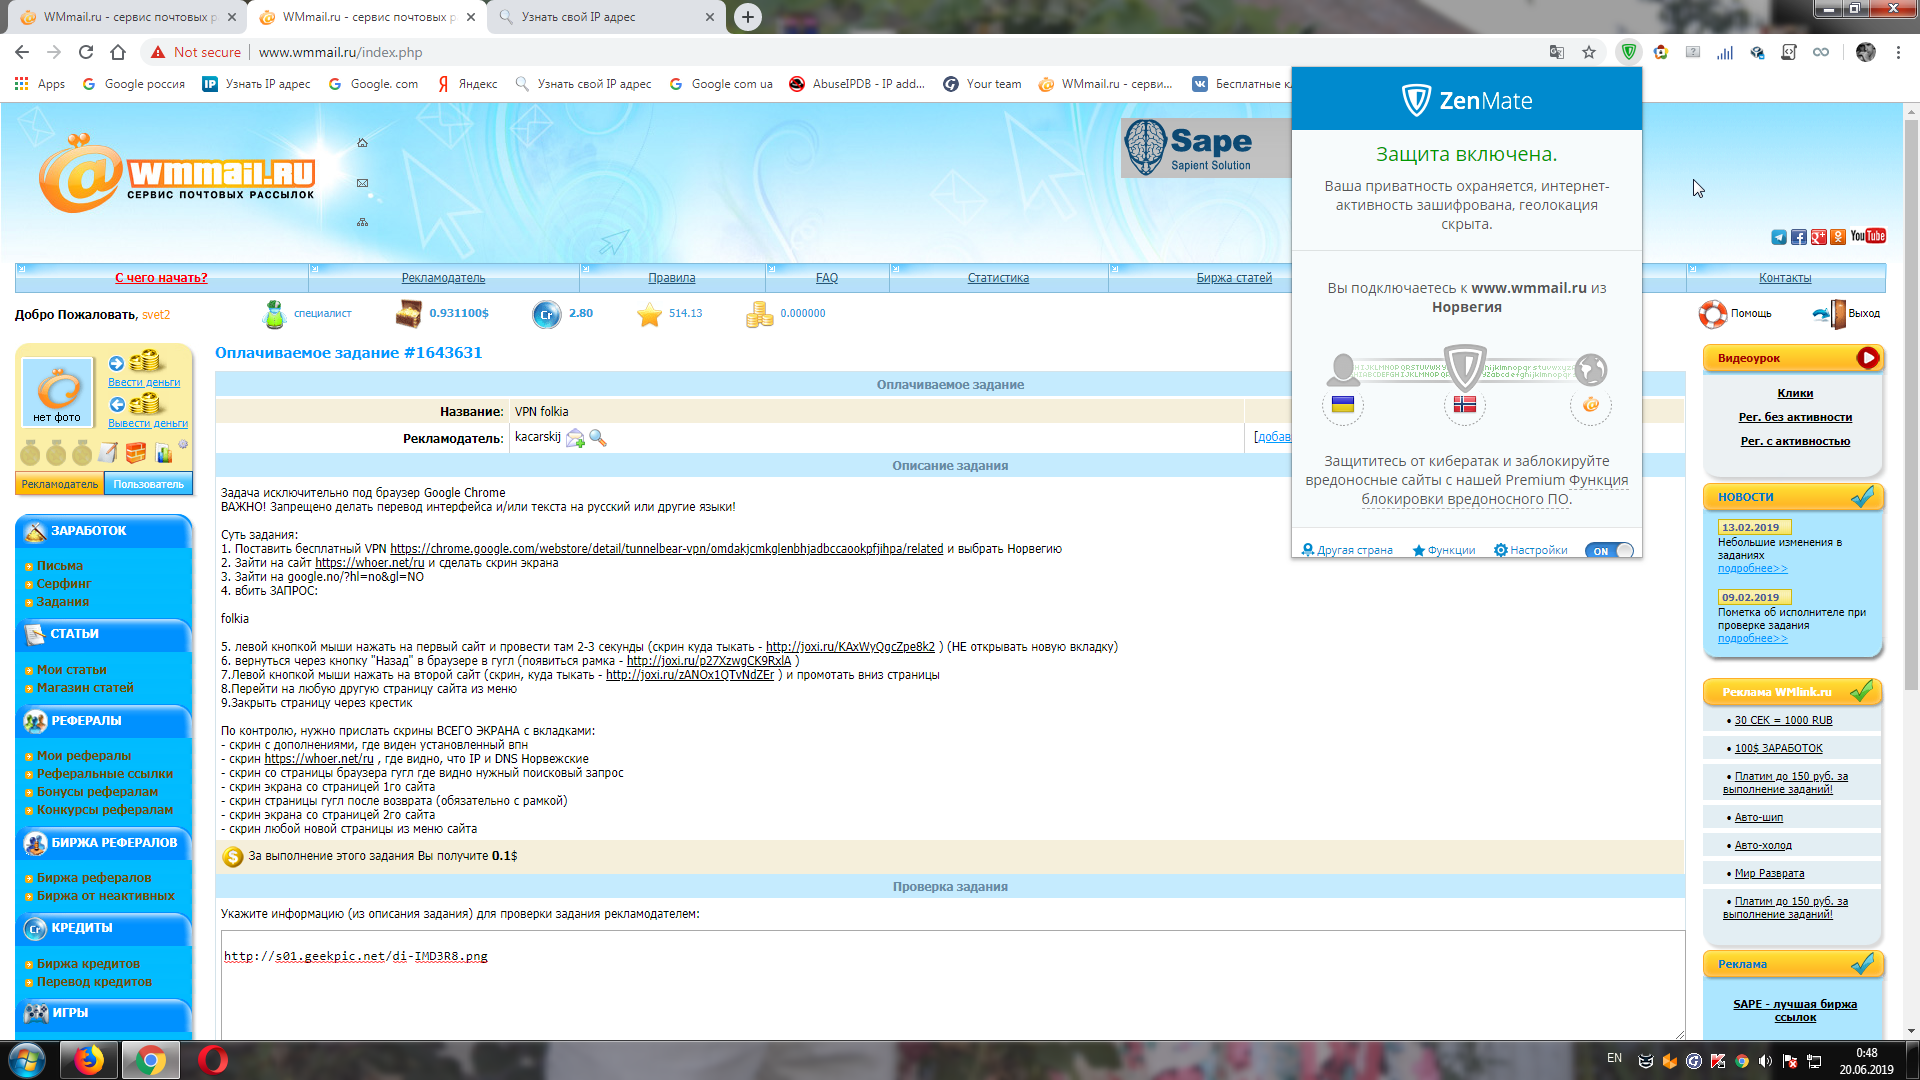The height and width of the screenshot is (1080, 1920).
Task: Click the Ввести деньги link
Action: point(144,382)
